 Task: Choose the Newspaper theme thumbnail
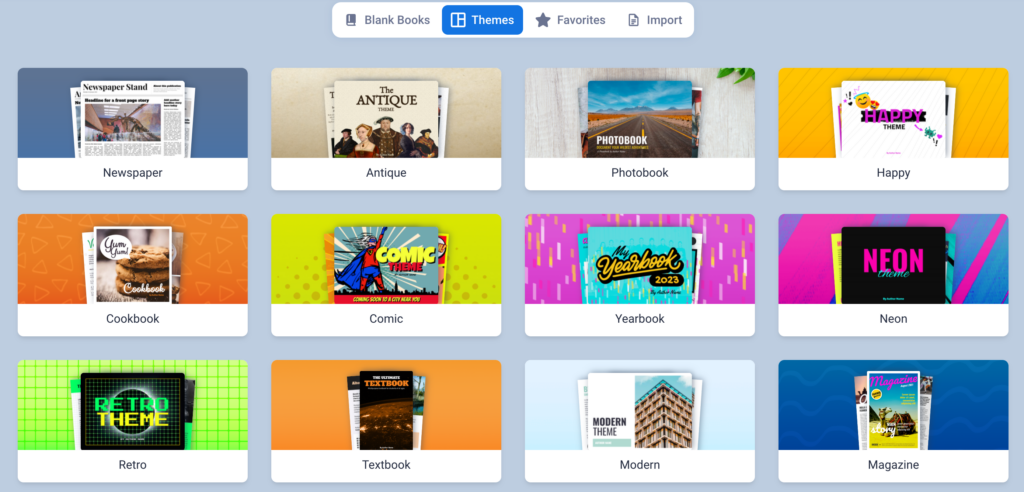(x=133, y=113)
